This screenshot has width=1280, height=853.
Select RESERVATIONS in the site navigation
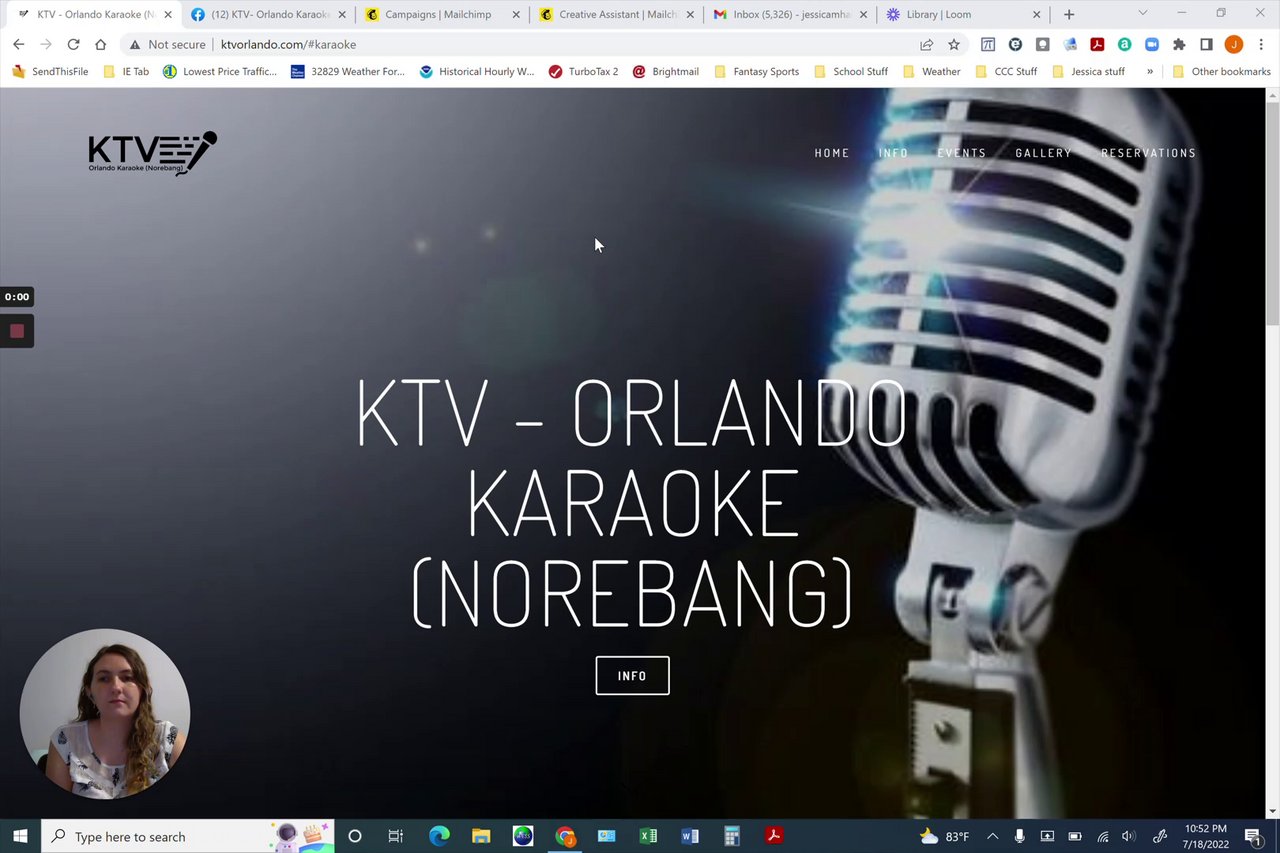(1148, 153)
